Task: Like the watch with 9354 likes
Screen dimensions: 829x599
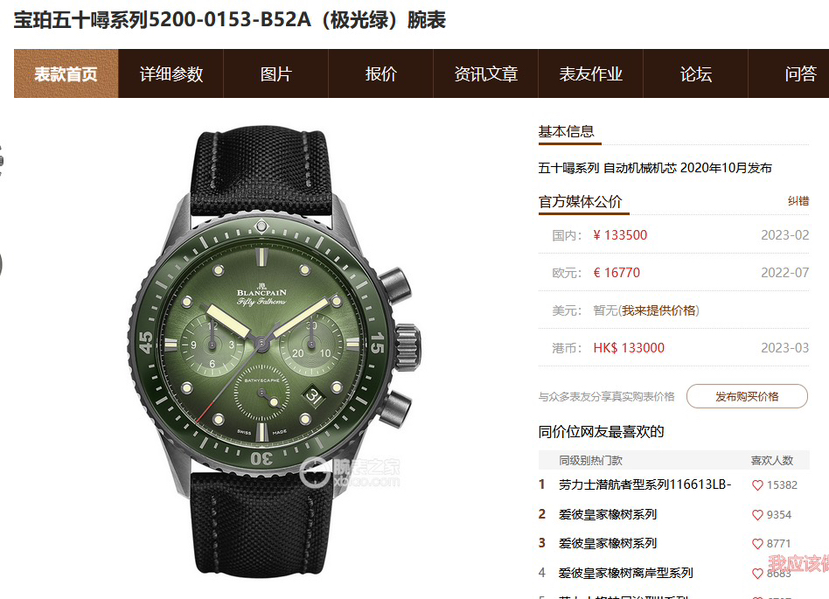Action: [x=757, y=515]
